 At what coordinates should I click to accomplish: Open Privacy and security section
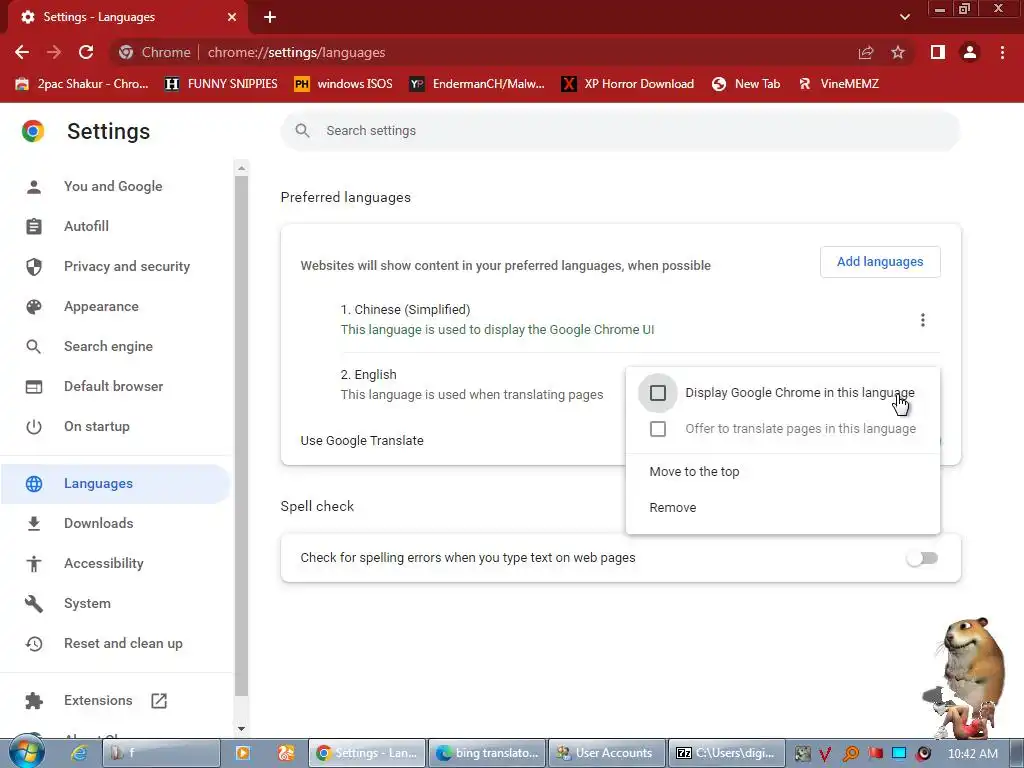127,266
